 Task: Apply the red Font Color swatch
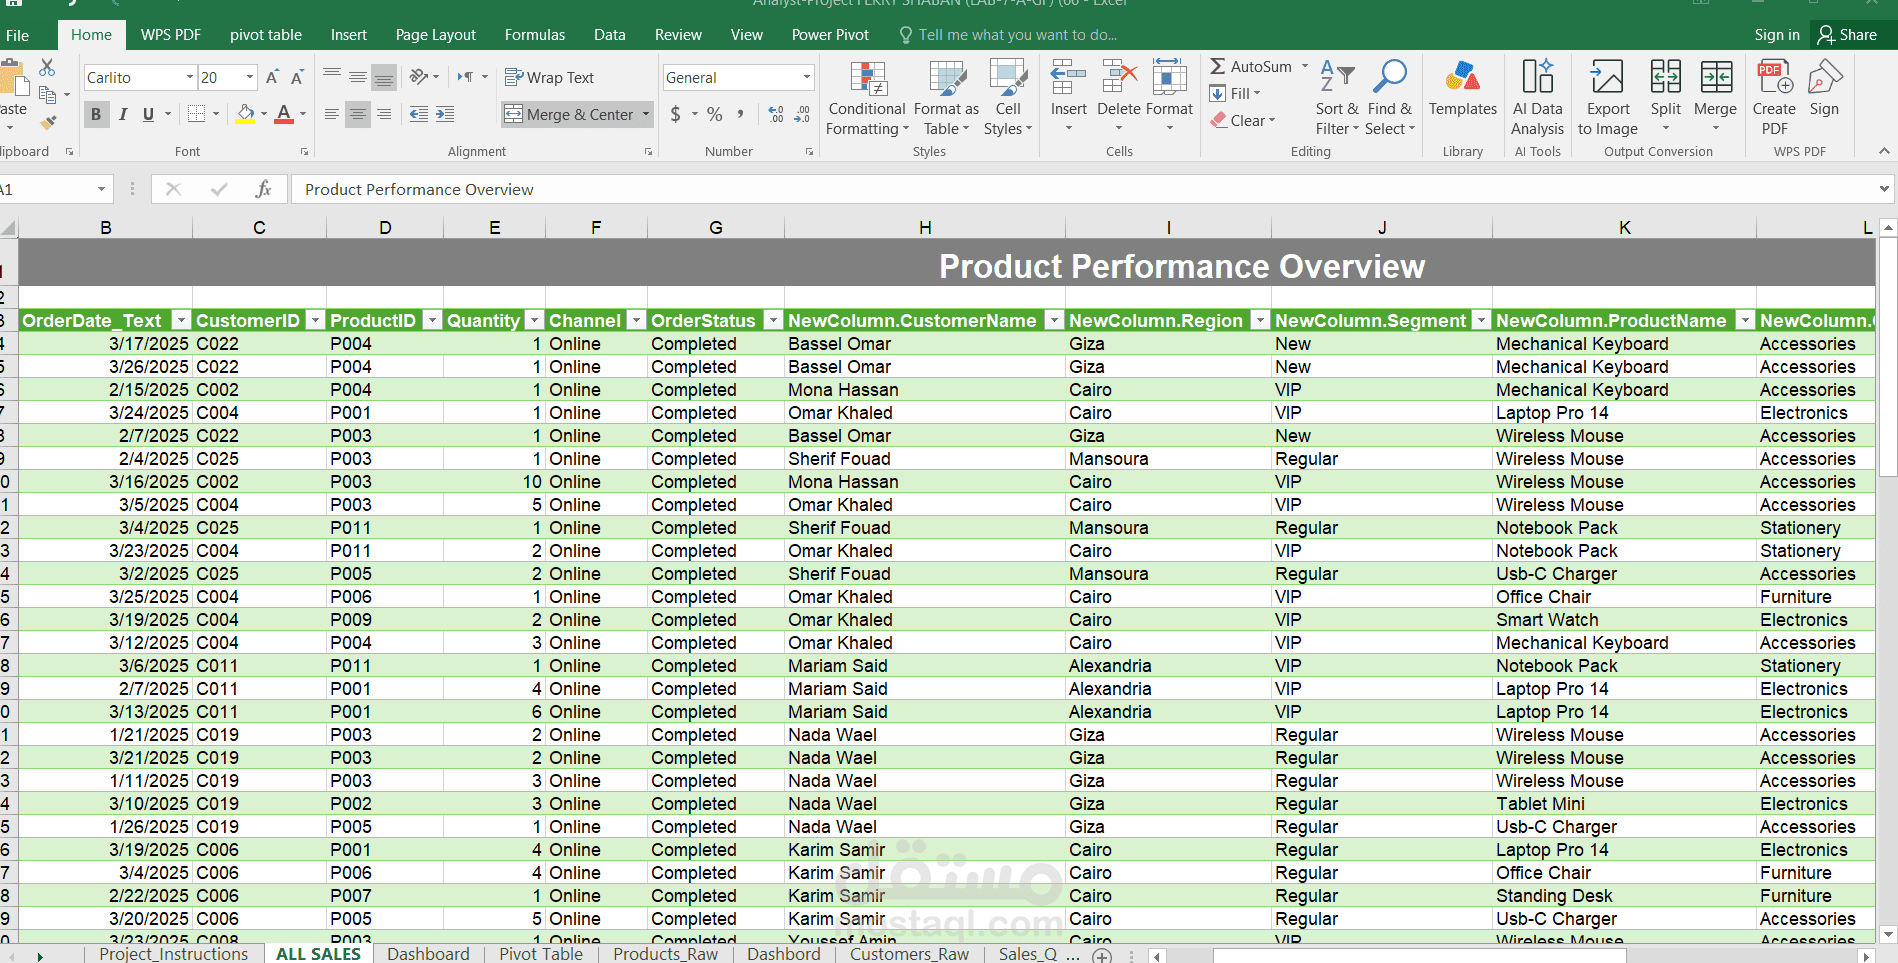click(x=284, y=114)
